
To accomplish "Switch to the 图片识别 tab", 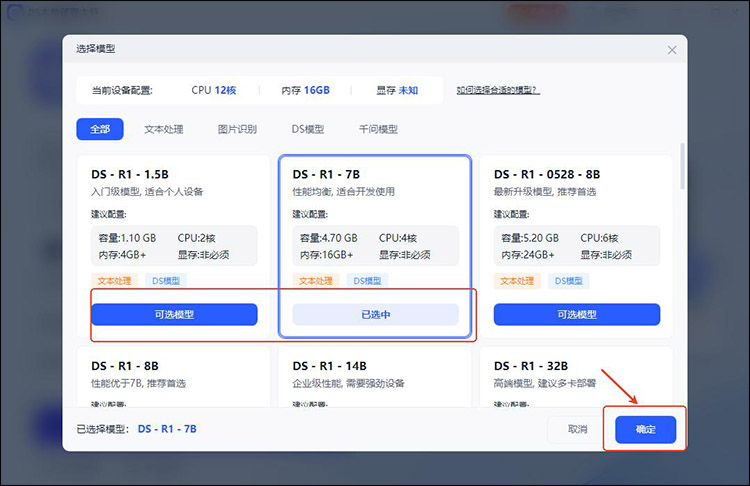I will click(x=237, y=129).
